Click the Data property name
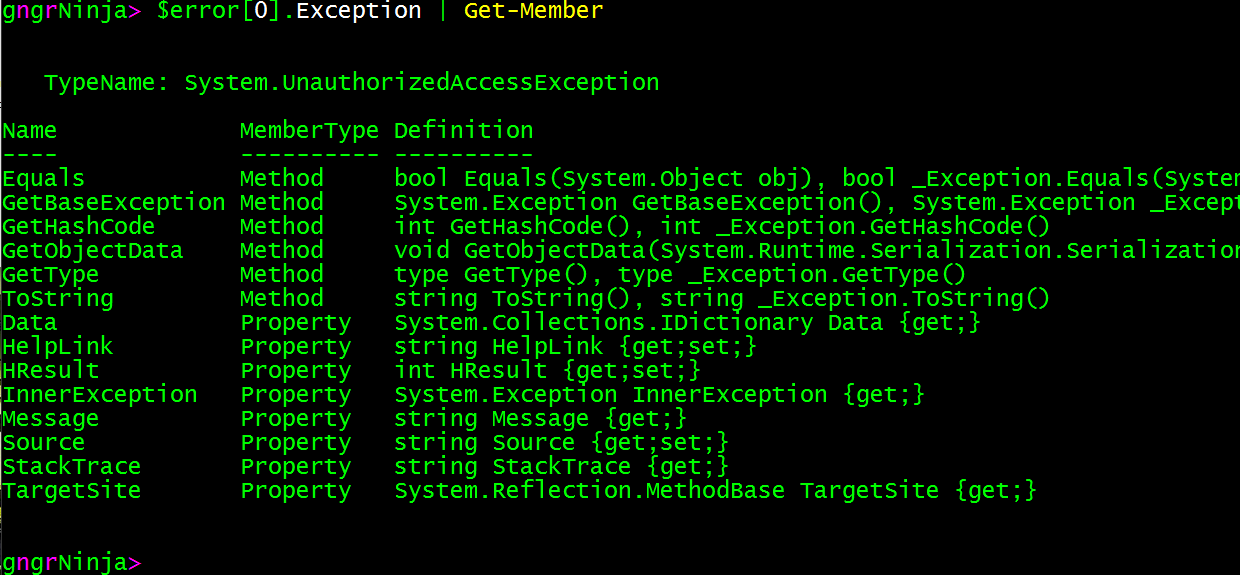 [x=29, y=323]
